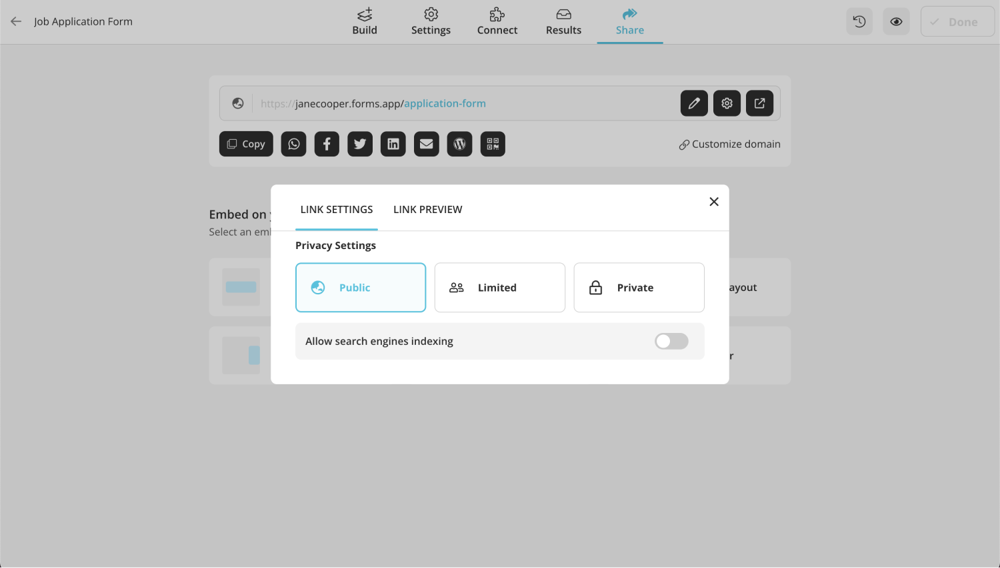The image size is (1000, 568).
Task: Select the Share tab
Action: click(x=629, y=22)
